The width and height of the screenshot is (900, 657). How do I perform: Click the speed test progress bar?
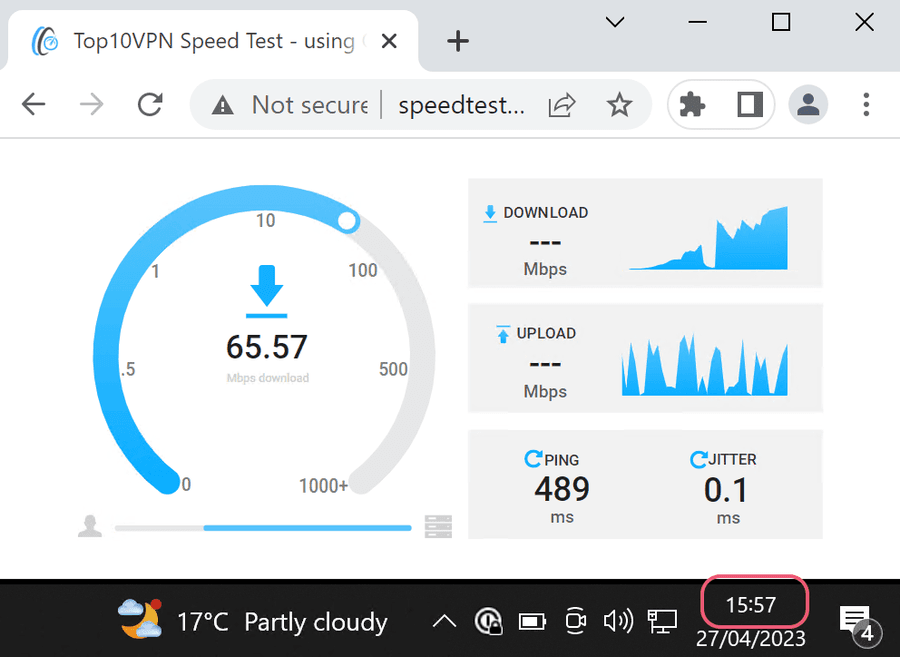pos(263,527)
